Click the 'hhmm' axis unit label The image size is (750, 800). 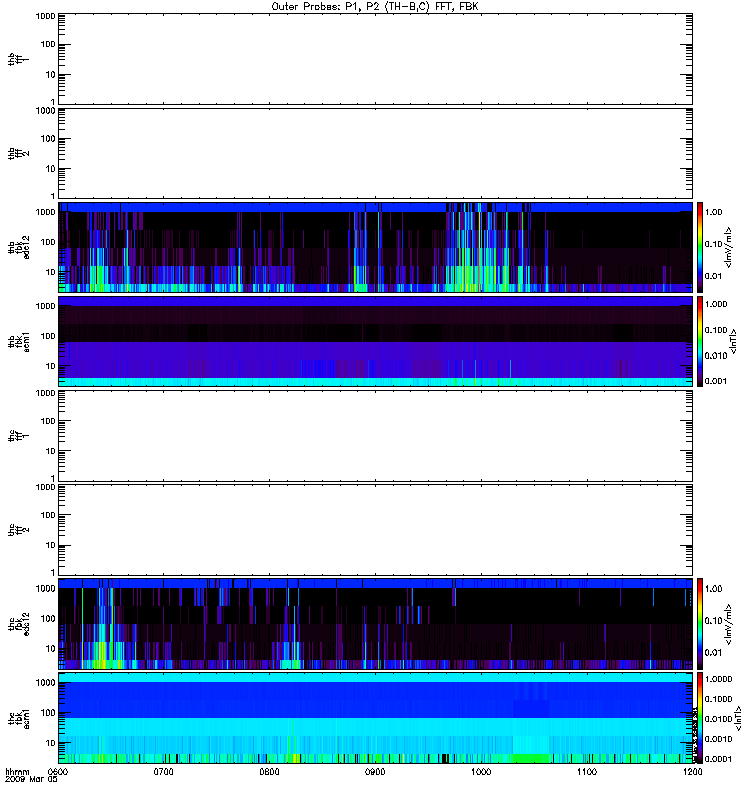click(x=17, y=771)
